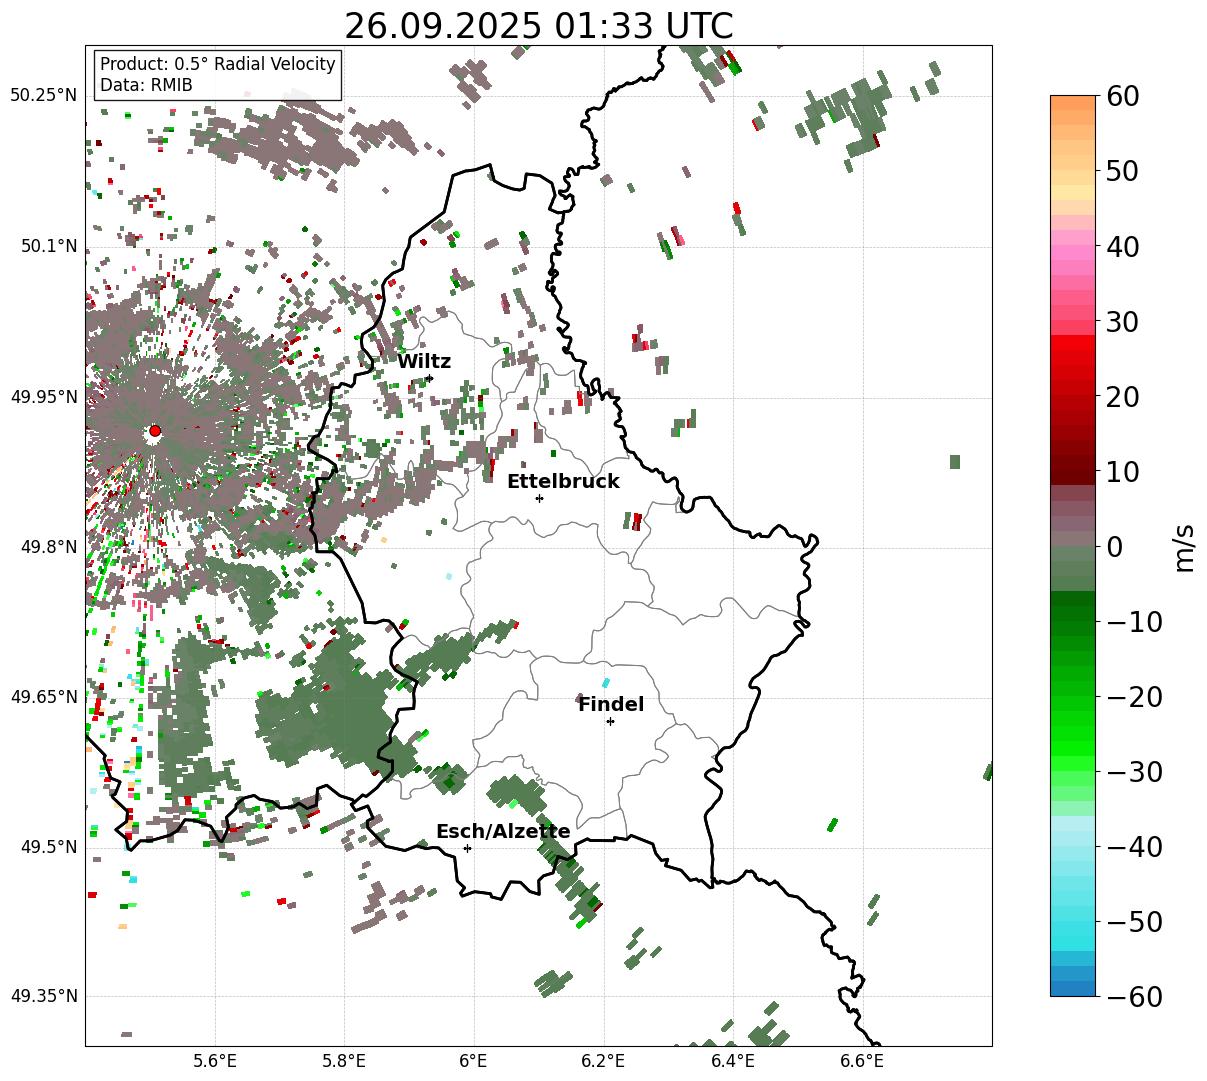Click the 6.6°E longitude tick label
This screenshot has width=1207, height=1081.
tap(862, 1061)
